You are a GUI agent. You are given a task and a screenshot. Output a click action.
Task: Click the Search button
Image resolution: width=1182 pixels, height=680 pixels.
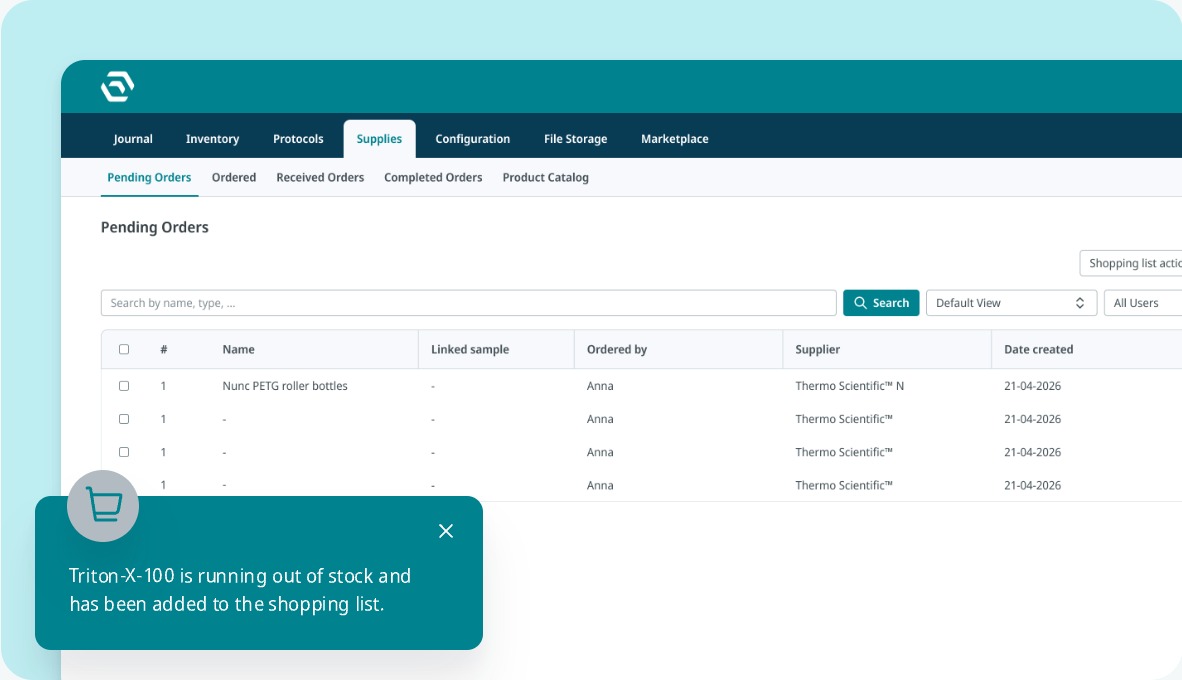point(881,303)
